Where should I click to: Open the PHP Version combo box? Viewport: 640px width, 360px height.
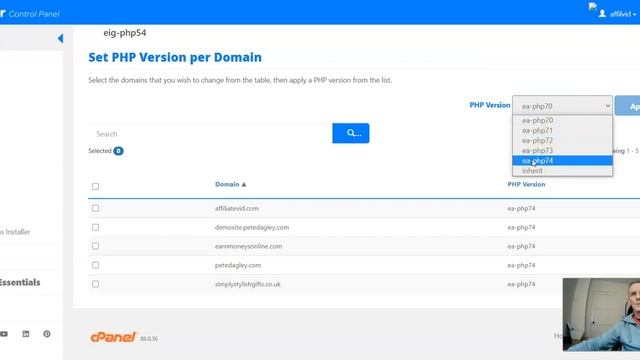click(562, 106)
